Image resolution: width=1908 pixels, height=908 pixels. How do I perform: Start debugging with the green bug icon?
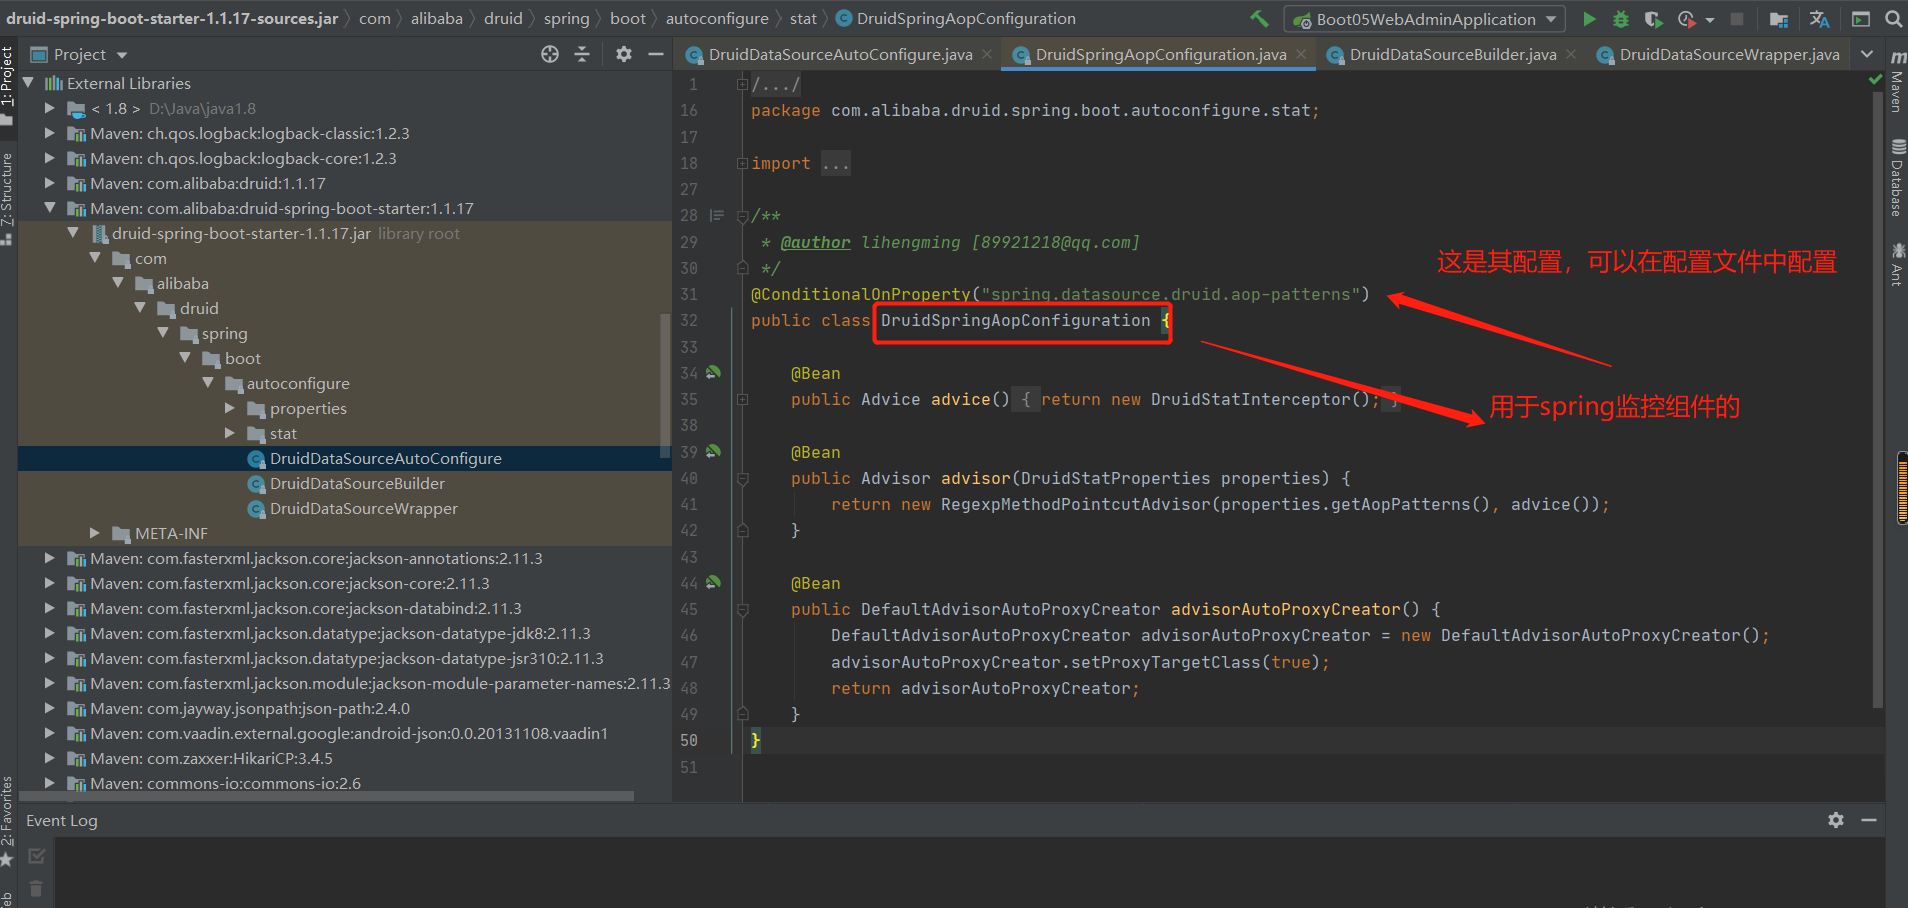click(1621, 19)
